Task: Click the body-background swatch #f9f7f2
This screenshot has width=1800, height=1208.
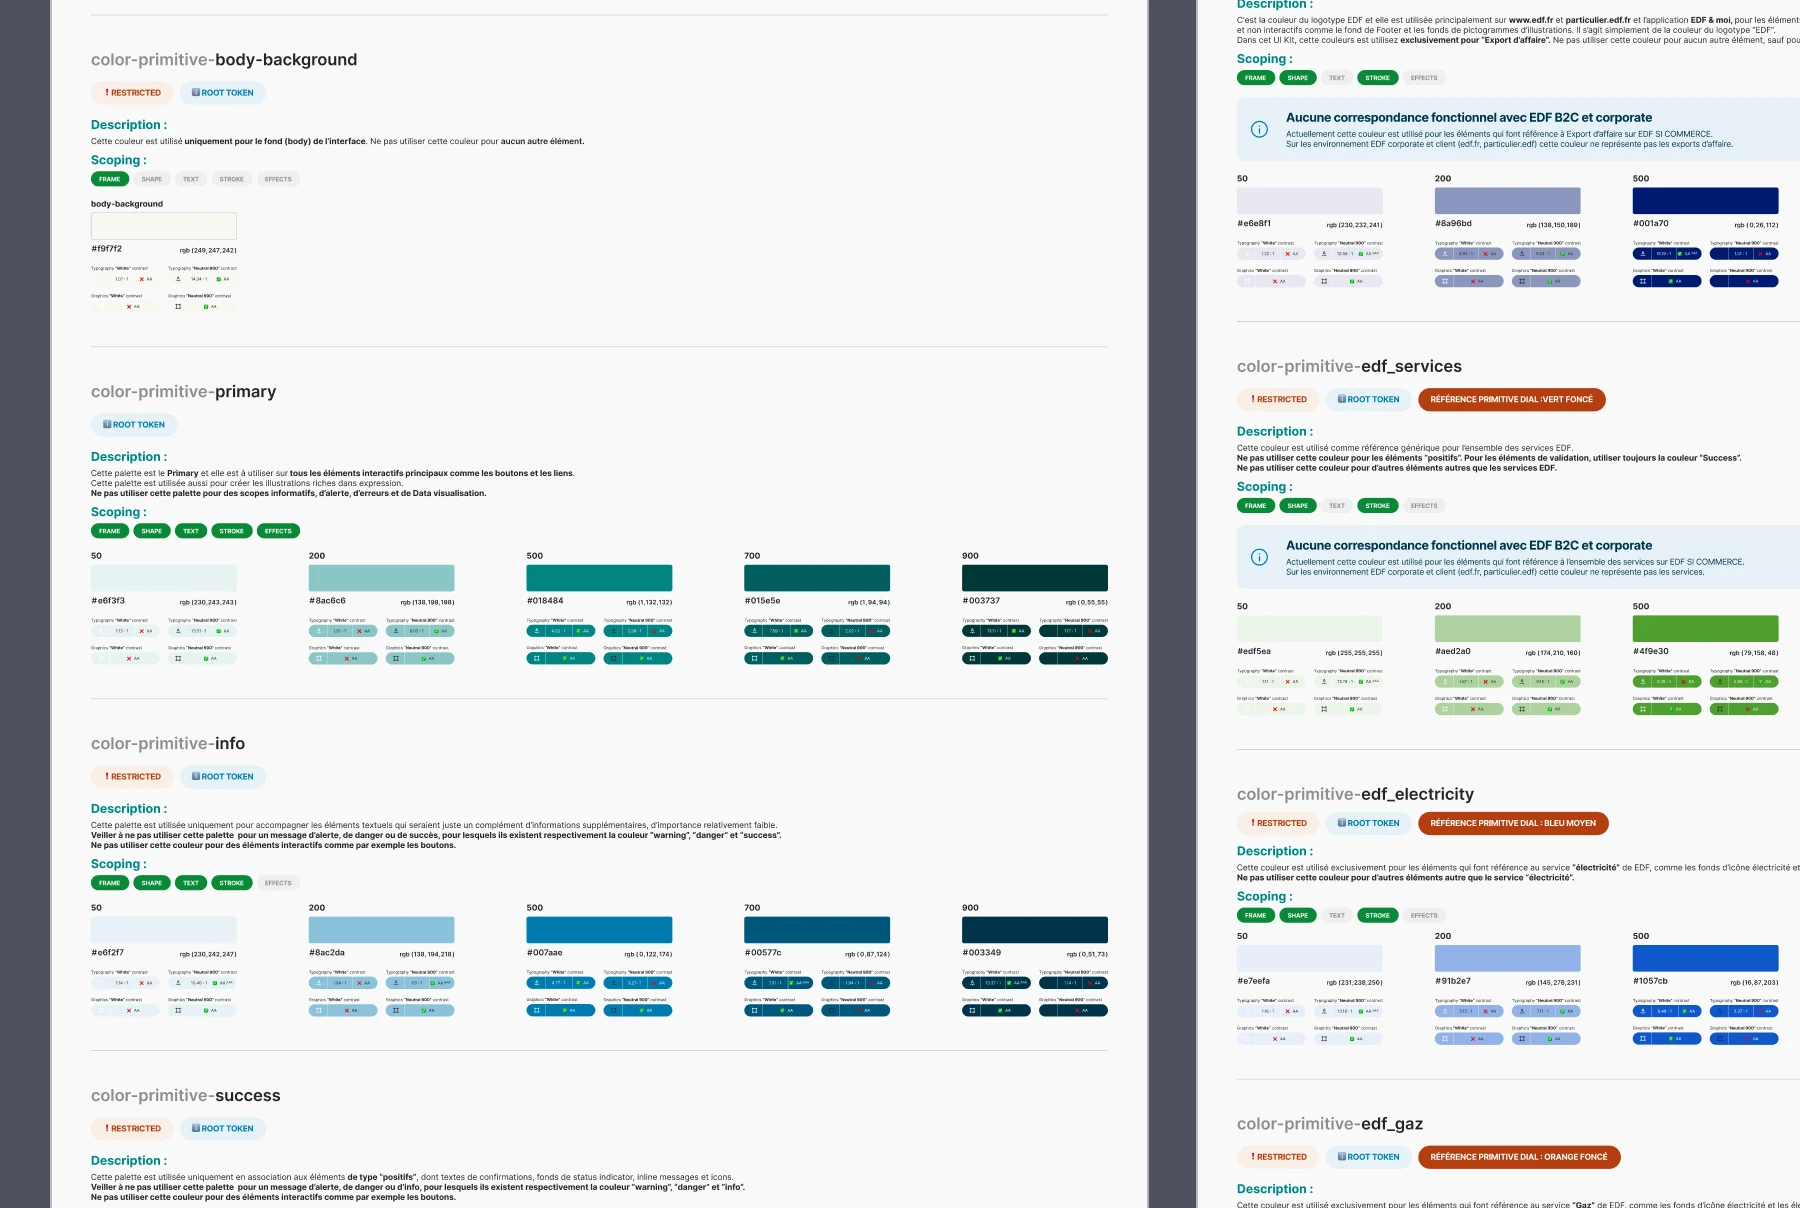Action: click(x=164, y=225)
